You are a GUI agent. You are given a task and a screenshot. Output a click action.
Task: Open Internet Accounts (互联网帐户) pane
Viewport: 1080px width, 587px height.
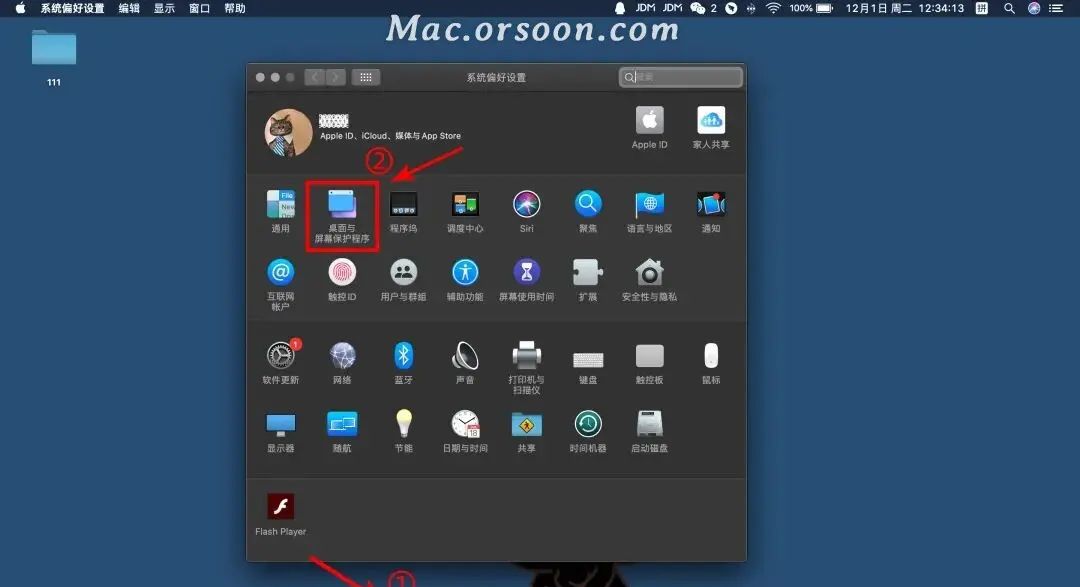(x=280, y=273)
